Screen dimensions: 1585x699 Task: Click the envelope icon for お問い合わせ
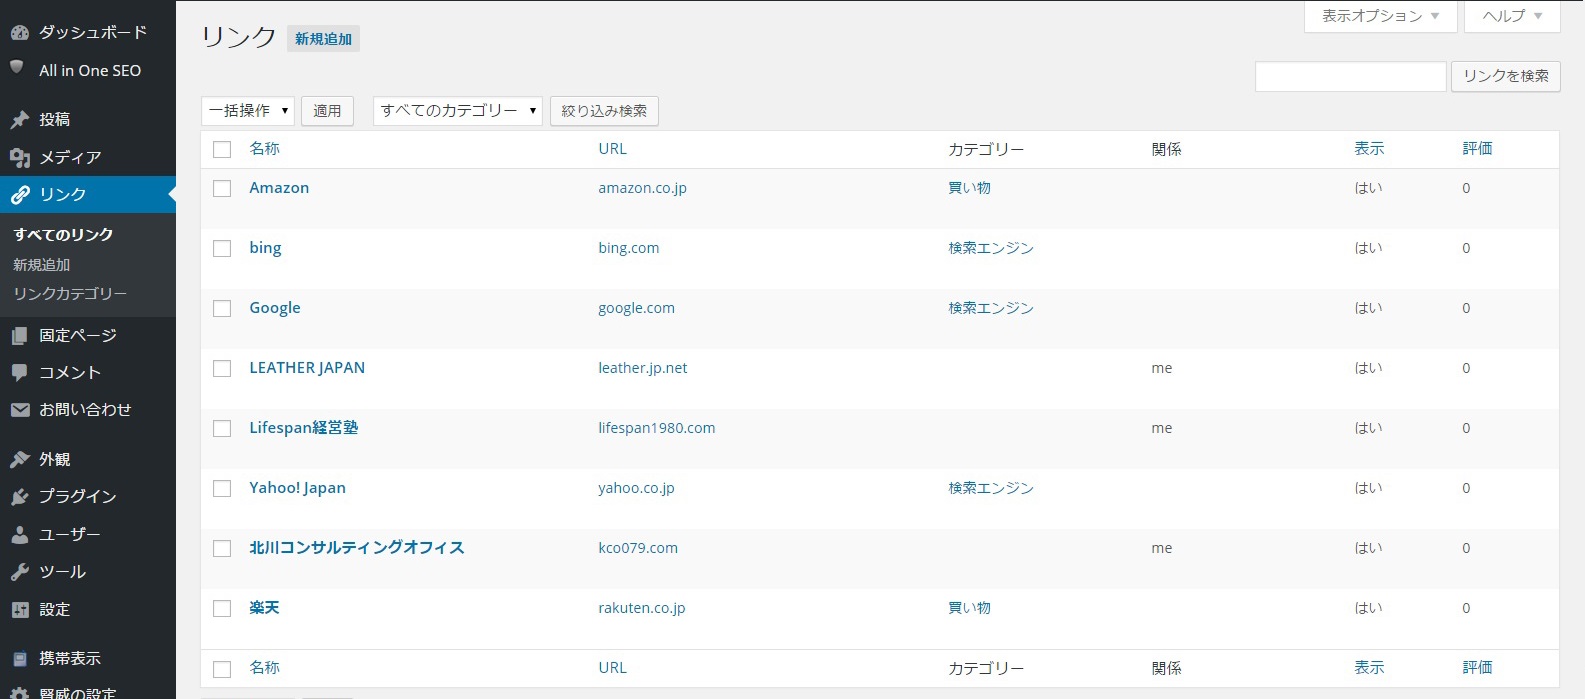click(x=19, y=410)
